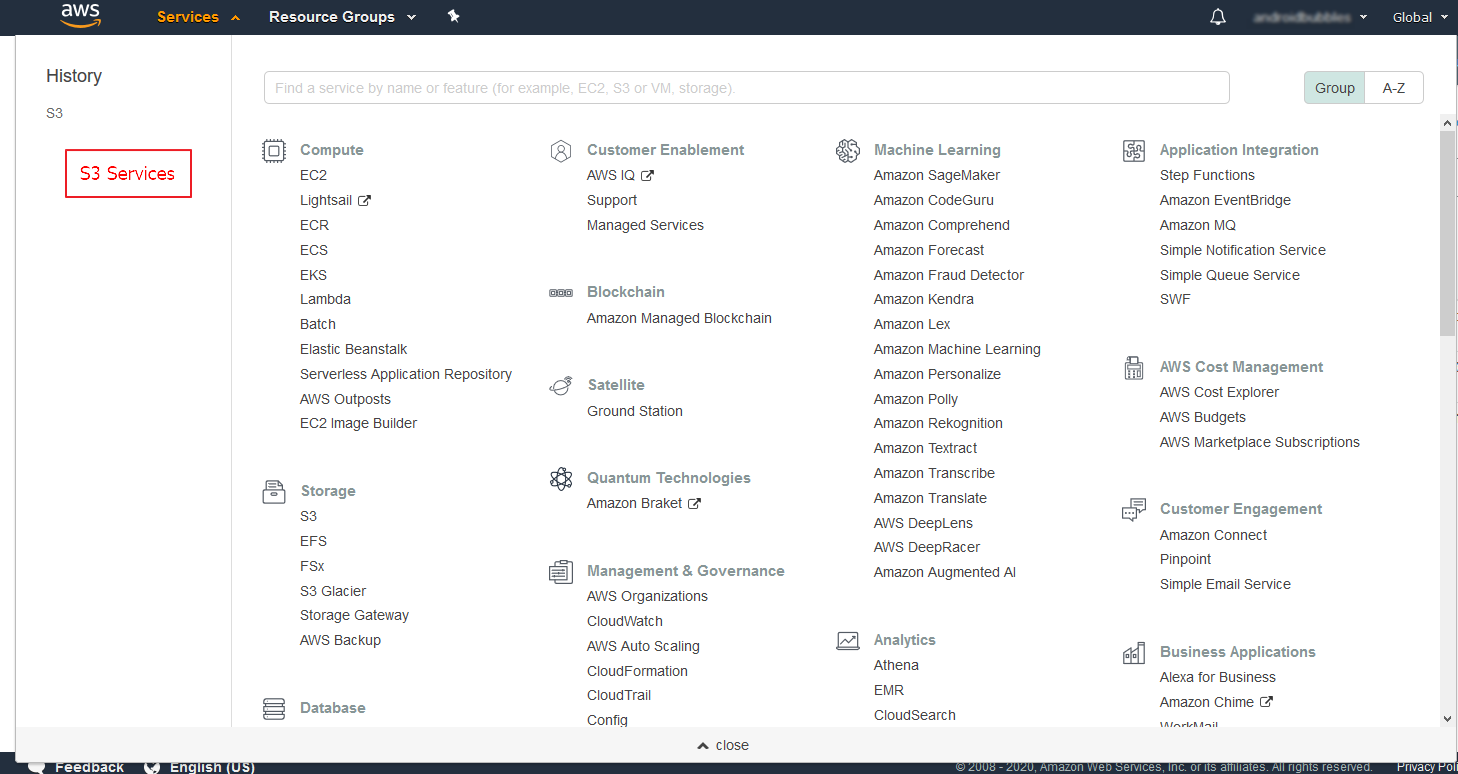Open the CloudWatch service

[x=625, y=621]
